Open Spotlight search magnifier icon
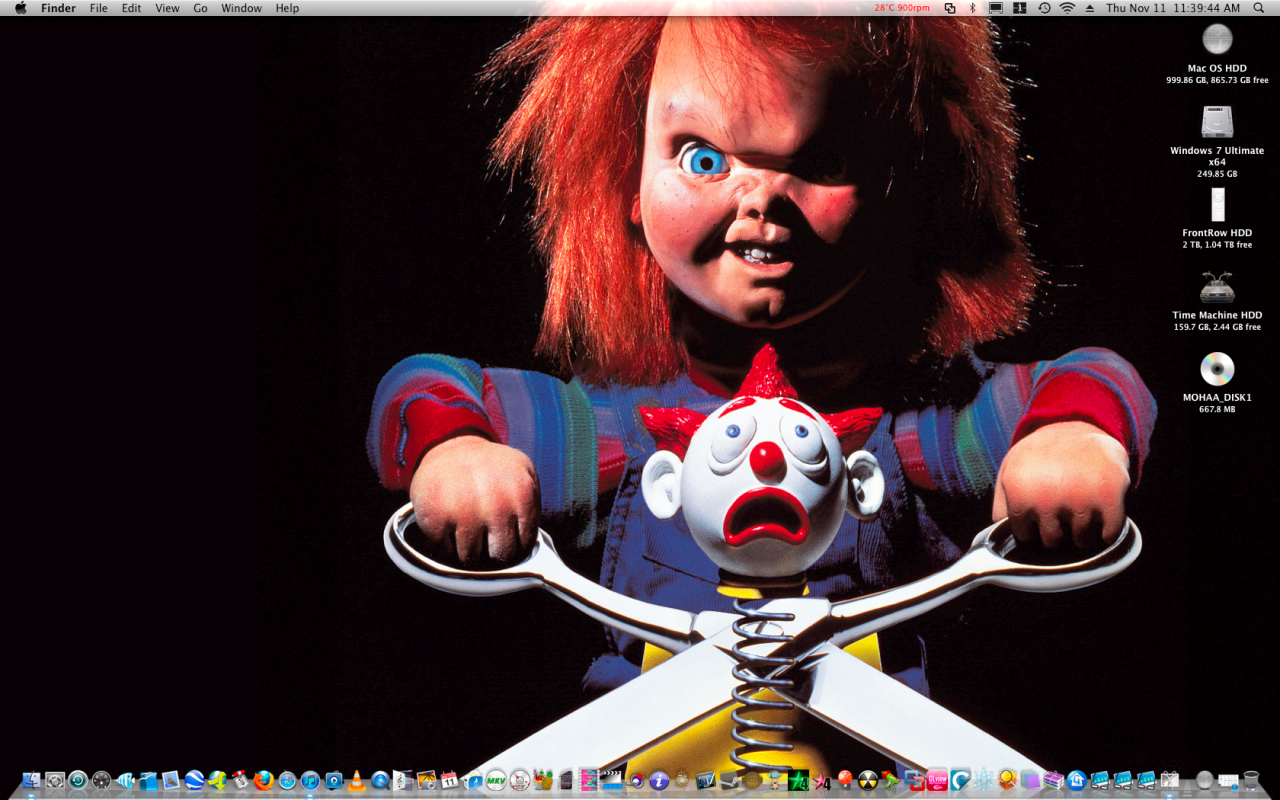The width and height of the screenshot is (1280, 800). [x=1258, y=8]
